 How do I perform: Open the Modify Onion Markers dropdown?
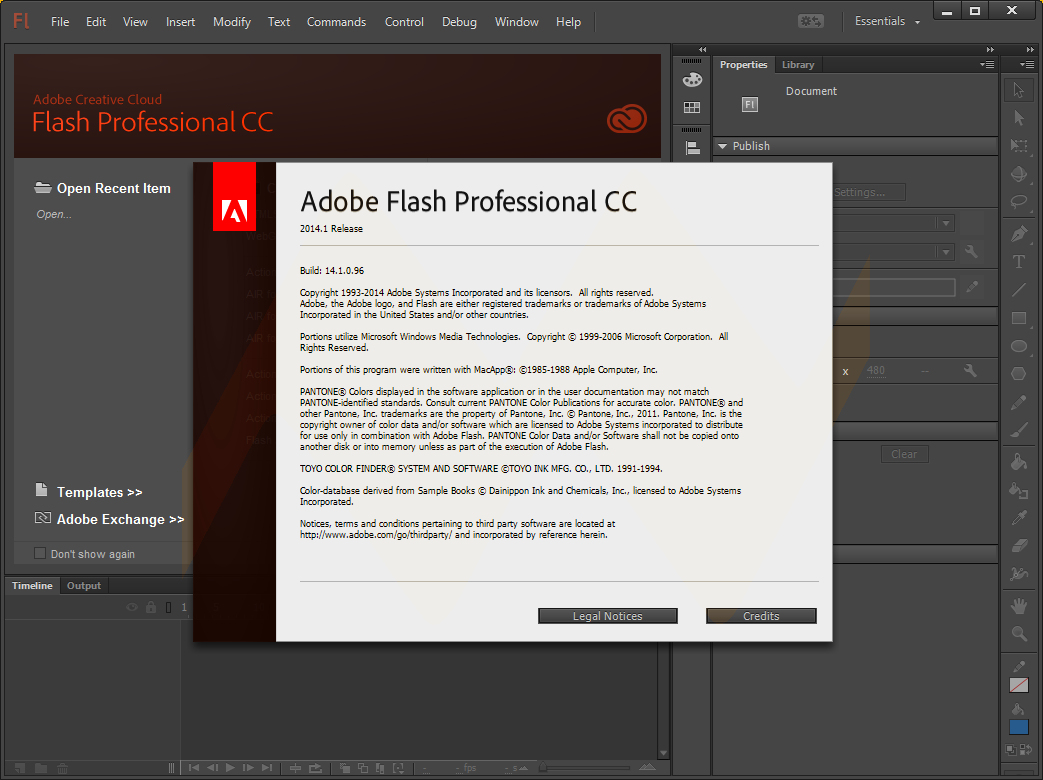click(398, 768)
